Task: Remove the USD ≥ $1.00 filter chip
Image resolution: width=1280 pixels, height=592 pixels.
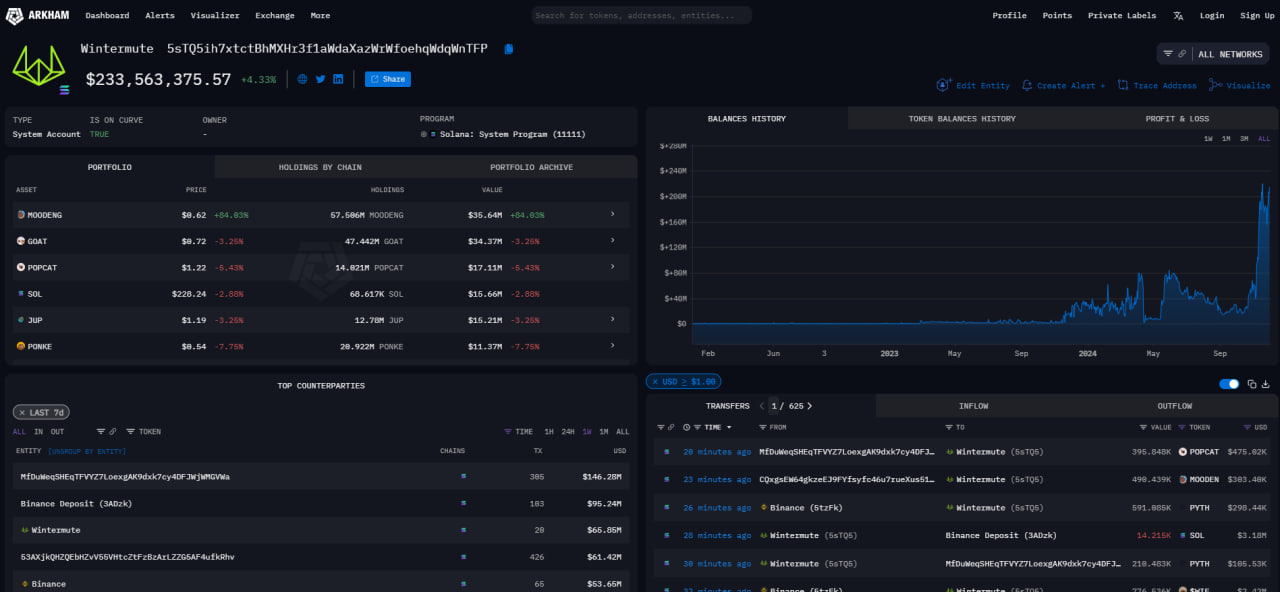Action: pos(653,381)
